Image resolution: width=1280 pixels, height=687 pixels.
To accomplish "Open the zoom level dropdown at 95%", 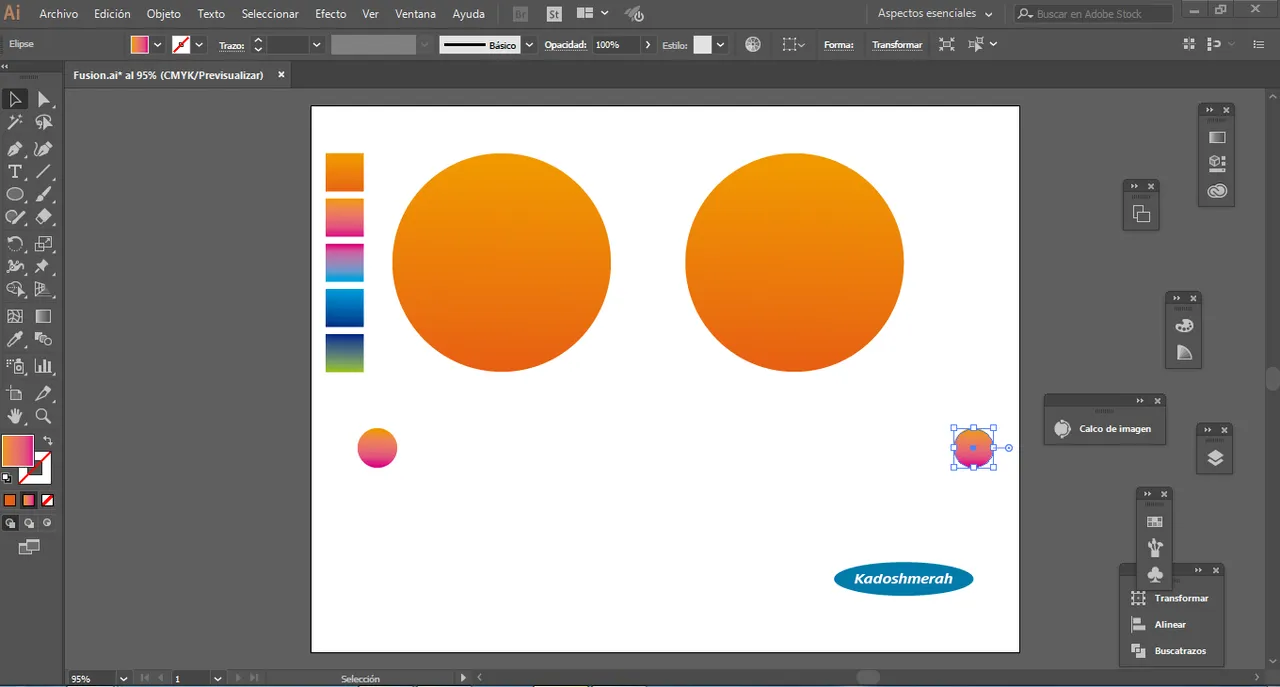I will click(123, 679).
